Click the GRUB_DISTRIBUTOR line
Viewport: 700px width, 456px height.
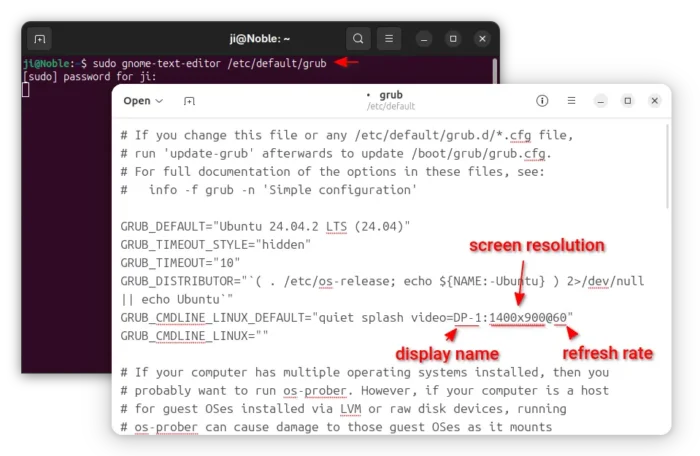pyautogui.click(x=382, y=281)
